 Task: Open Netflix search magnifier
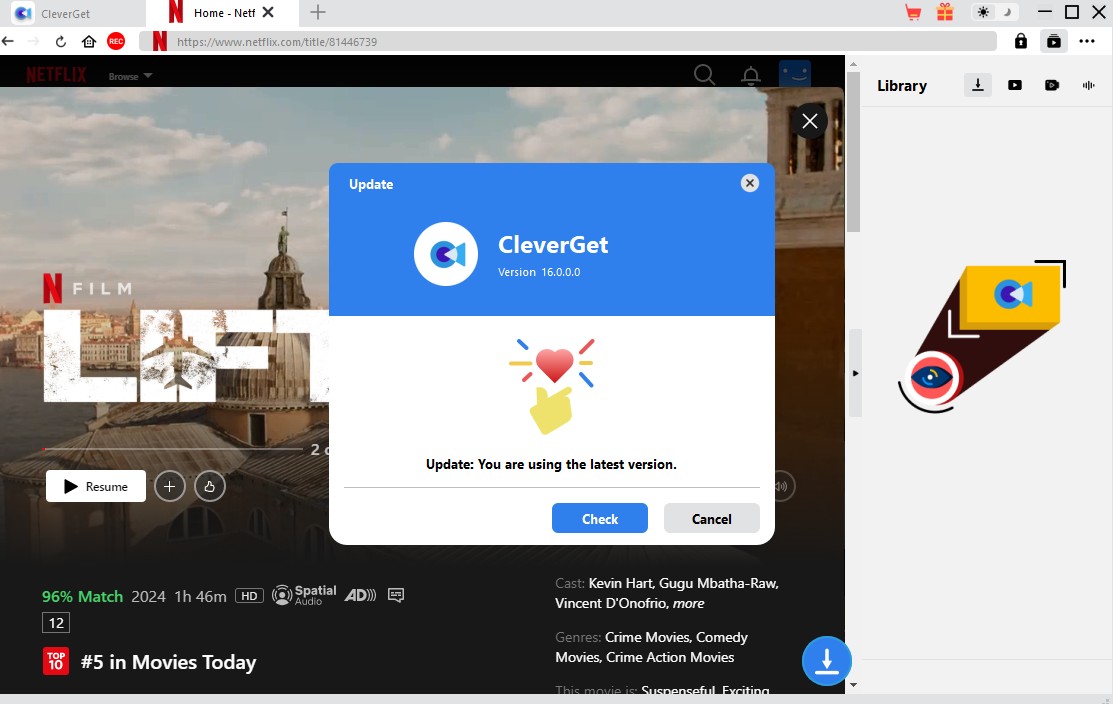click(704, 75)
